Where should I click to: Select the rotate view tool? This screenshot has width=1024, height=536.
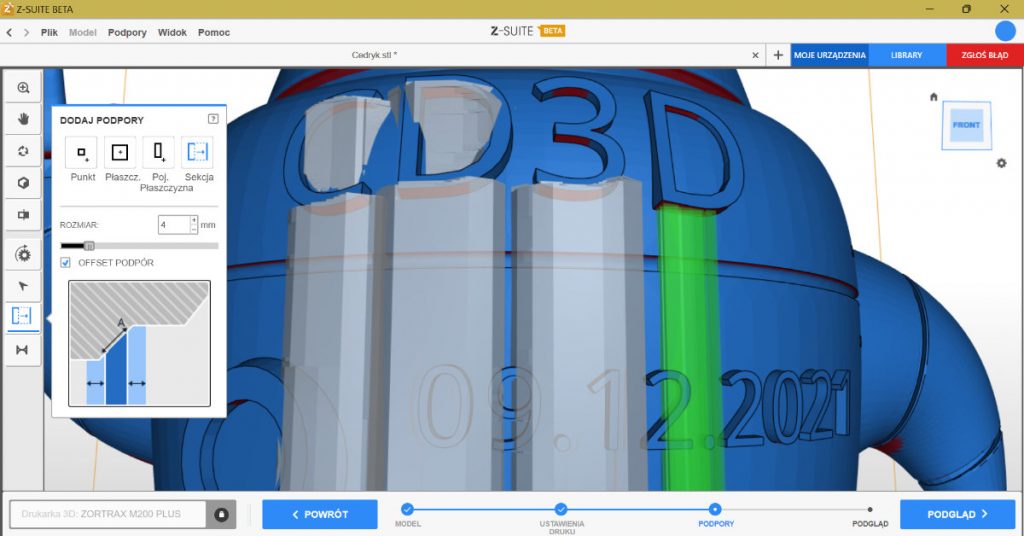point(24,151)
